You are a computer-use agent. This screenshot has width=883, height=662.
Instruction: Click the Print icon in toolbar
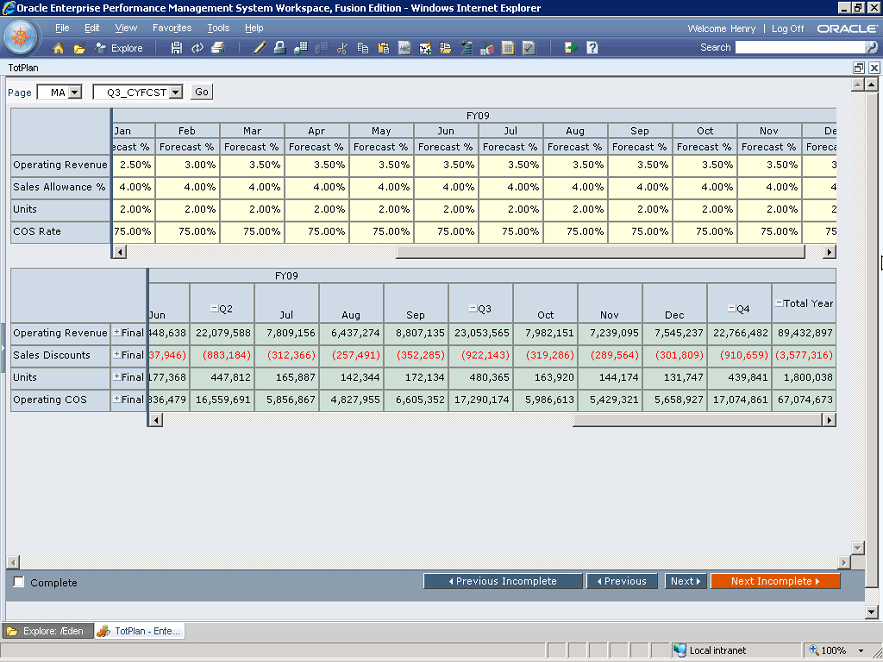click(x=218, y=48)
